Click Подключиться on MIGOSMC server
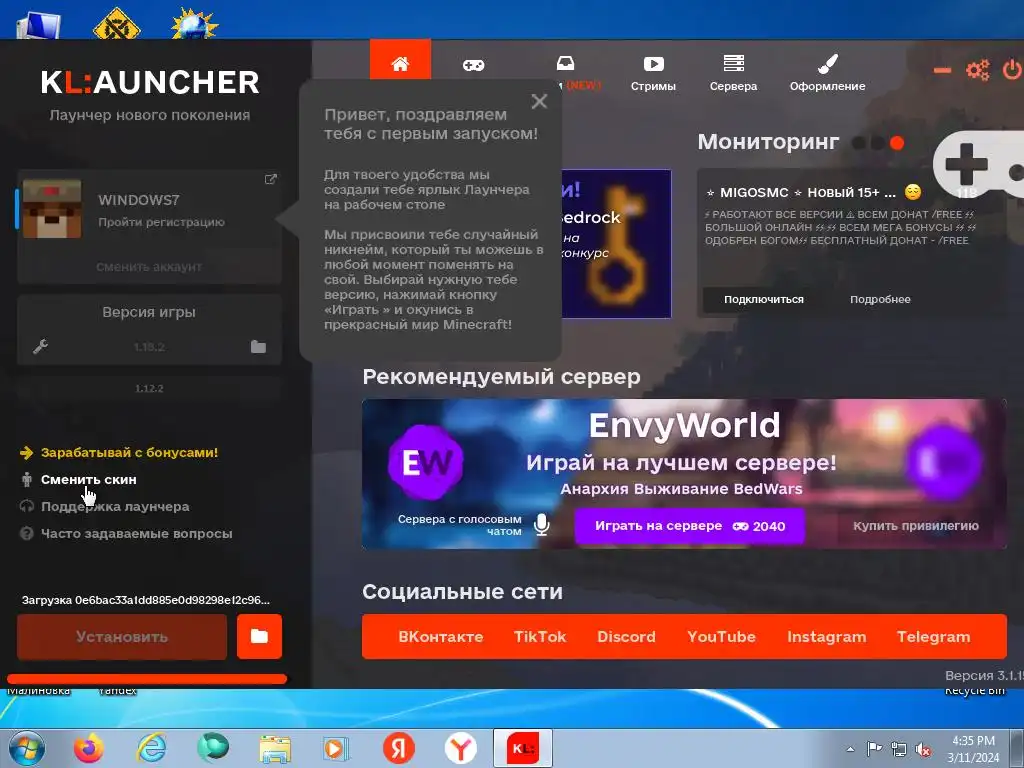This screenshot has height=768, width=1024. pyautogui.click(x=763, y=299)
